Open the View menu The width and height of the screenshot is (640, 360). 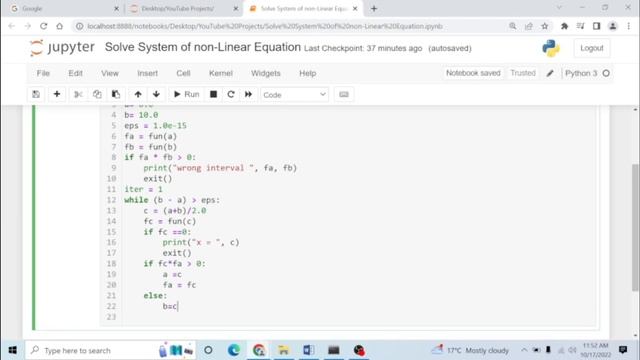[110, 73]
